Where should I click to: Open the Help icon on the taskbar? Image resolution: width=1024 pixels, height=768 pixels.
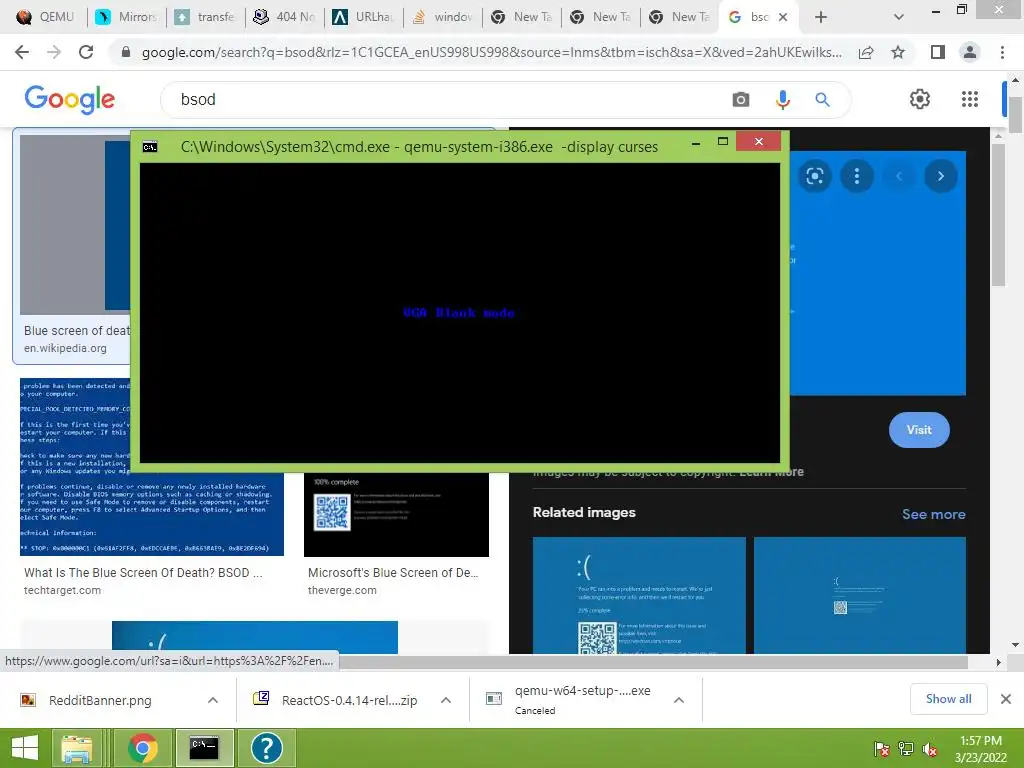[266, 748]
